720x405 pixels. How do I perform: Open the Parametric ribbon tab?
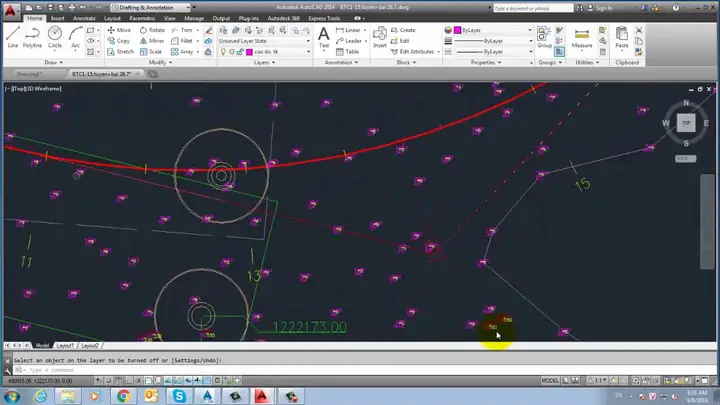point(142,18)
